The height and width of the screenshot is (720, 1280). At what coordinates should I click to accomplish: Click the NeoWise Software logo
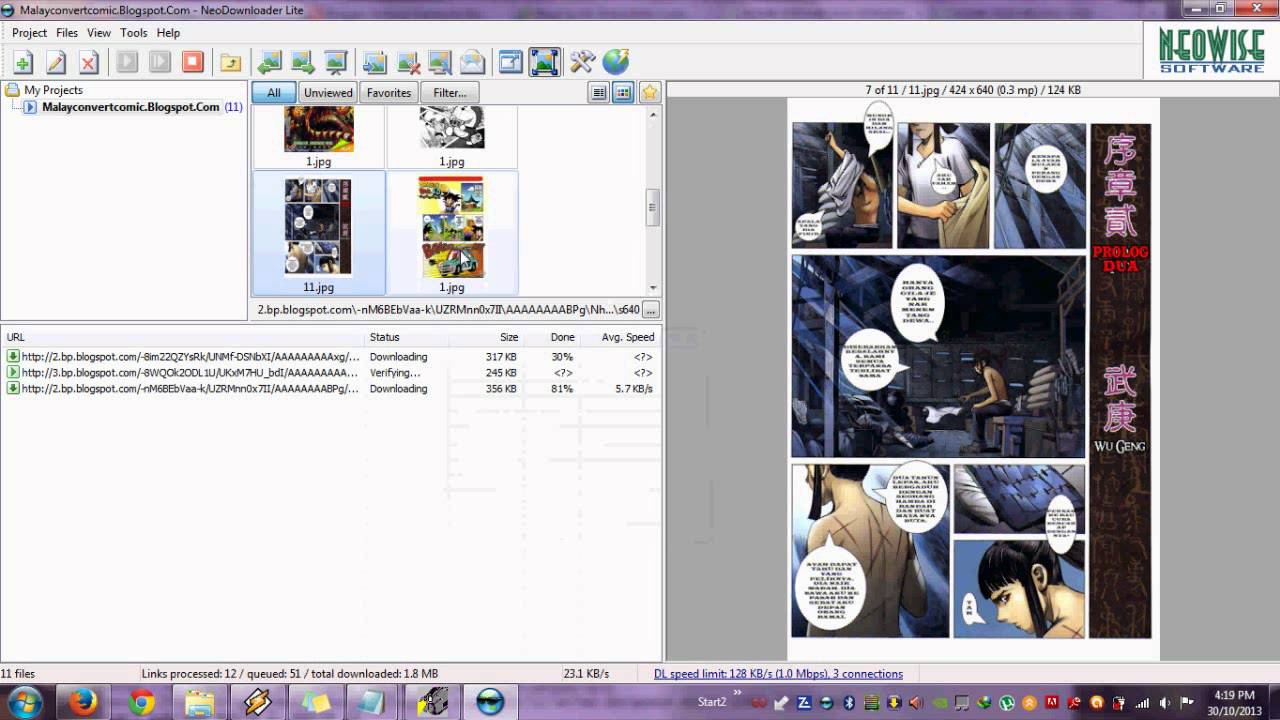click(1211, 49)
